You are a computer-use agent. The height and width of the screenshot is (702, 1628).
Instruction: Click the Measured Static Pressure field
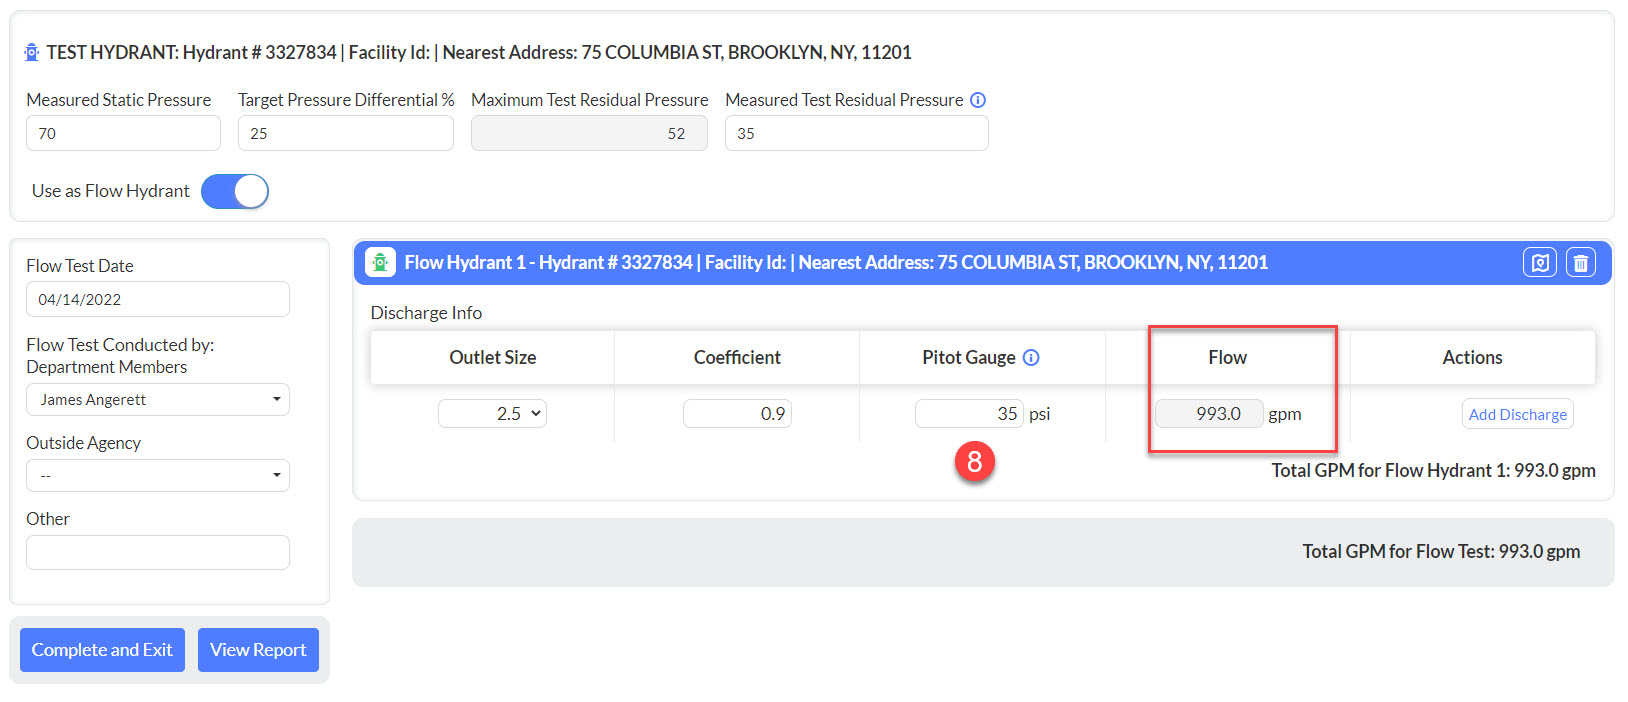click(x=123, y=133)
